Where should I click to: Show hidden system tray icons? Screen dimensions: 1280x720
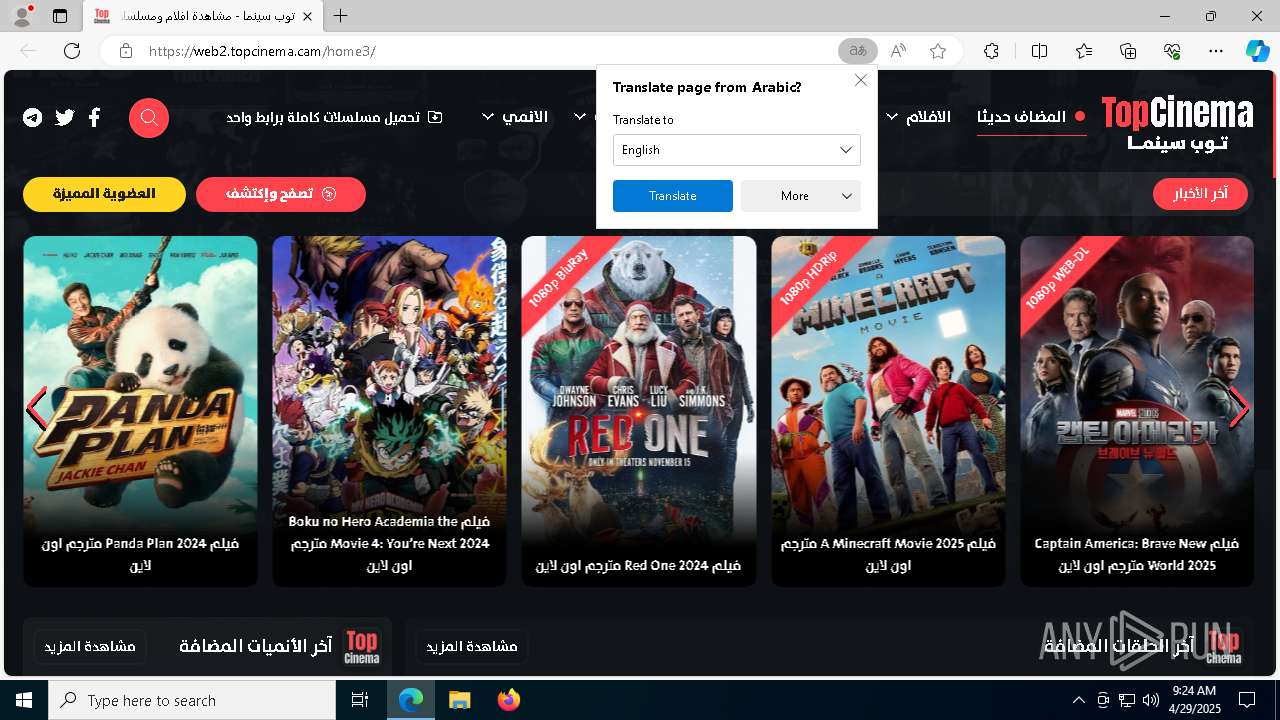[x=1078, y=700]
